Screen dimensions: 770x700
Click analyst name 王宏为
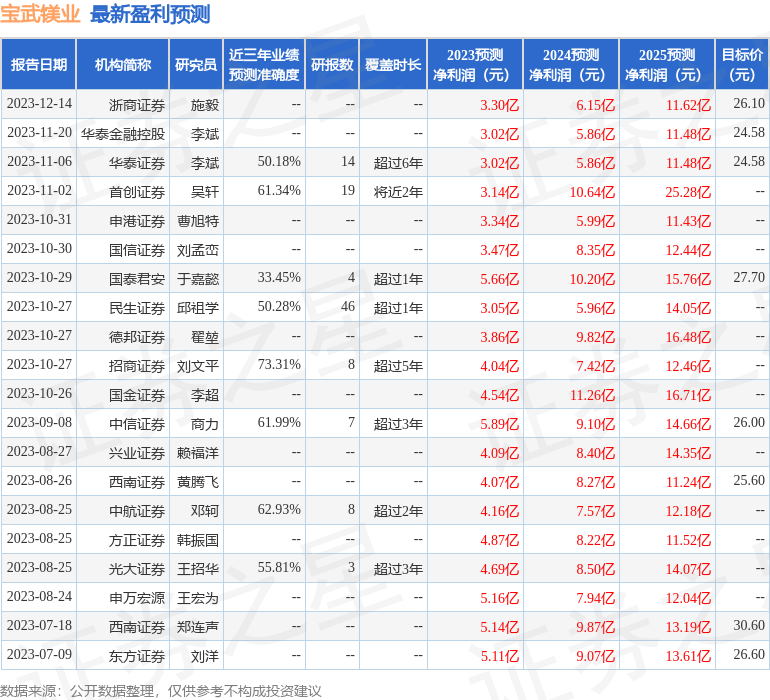[x=198, y=598]
